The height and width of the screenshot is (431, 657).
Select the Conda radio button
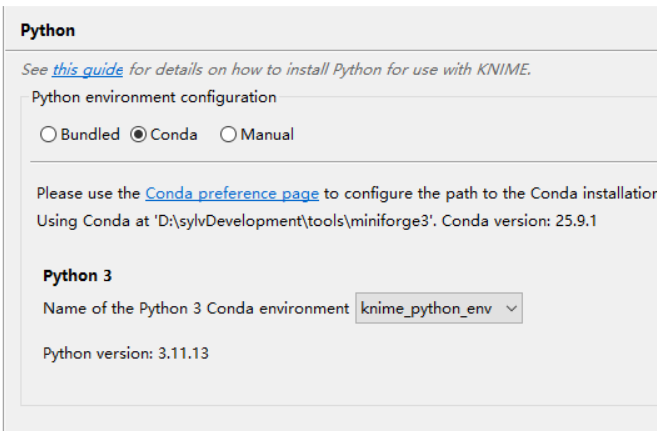tap(138, 135)
